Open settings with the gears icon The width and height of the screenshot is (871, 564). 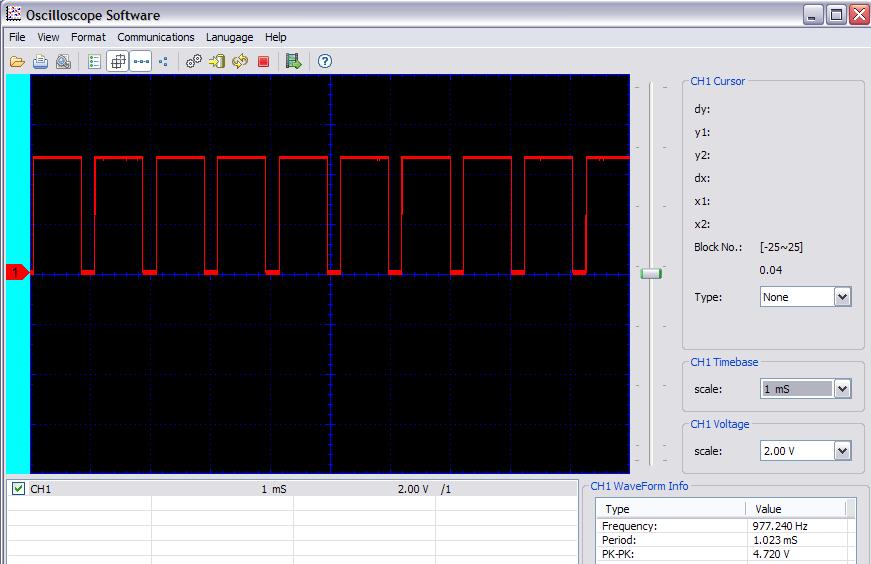[x=194, y=61]
